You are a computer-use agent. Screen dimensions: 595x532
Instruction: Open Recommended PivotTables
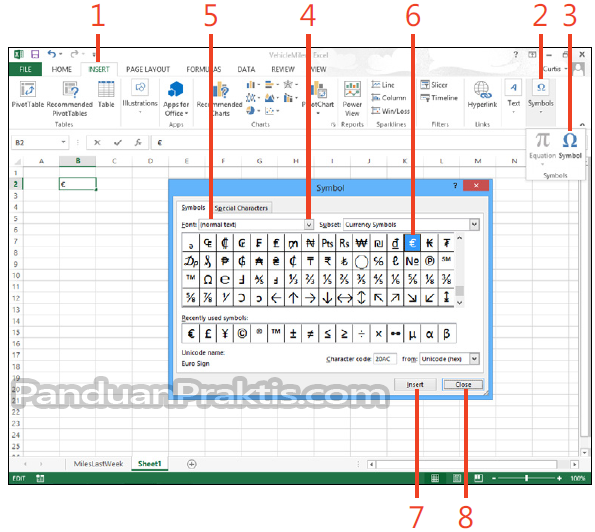click(x=70, y=98)
